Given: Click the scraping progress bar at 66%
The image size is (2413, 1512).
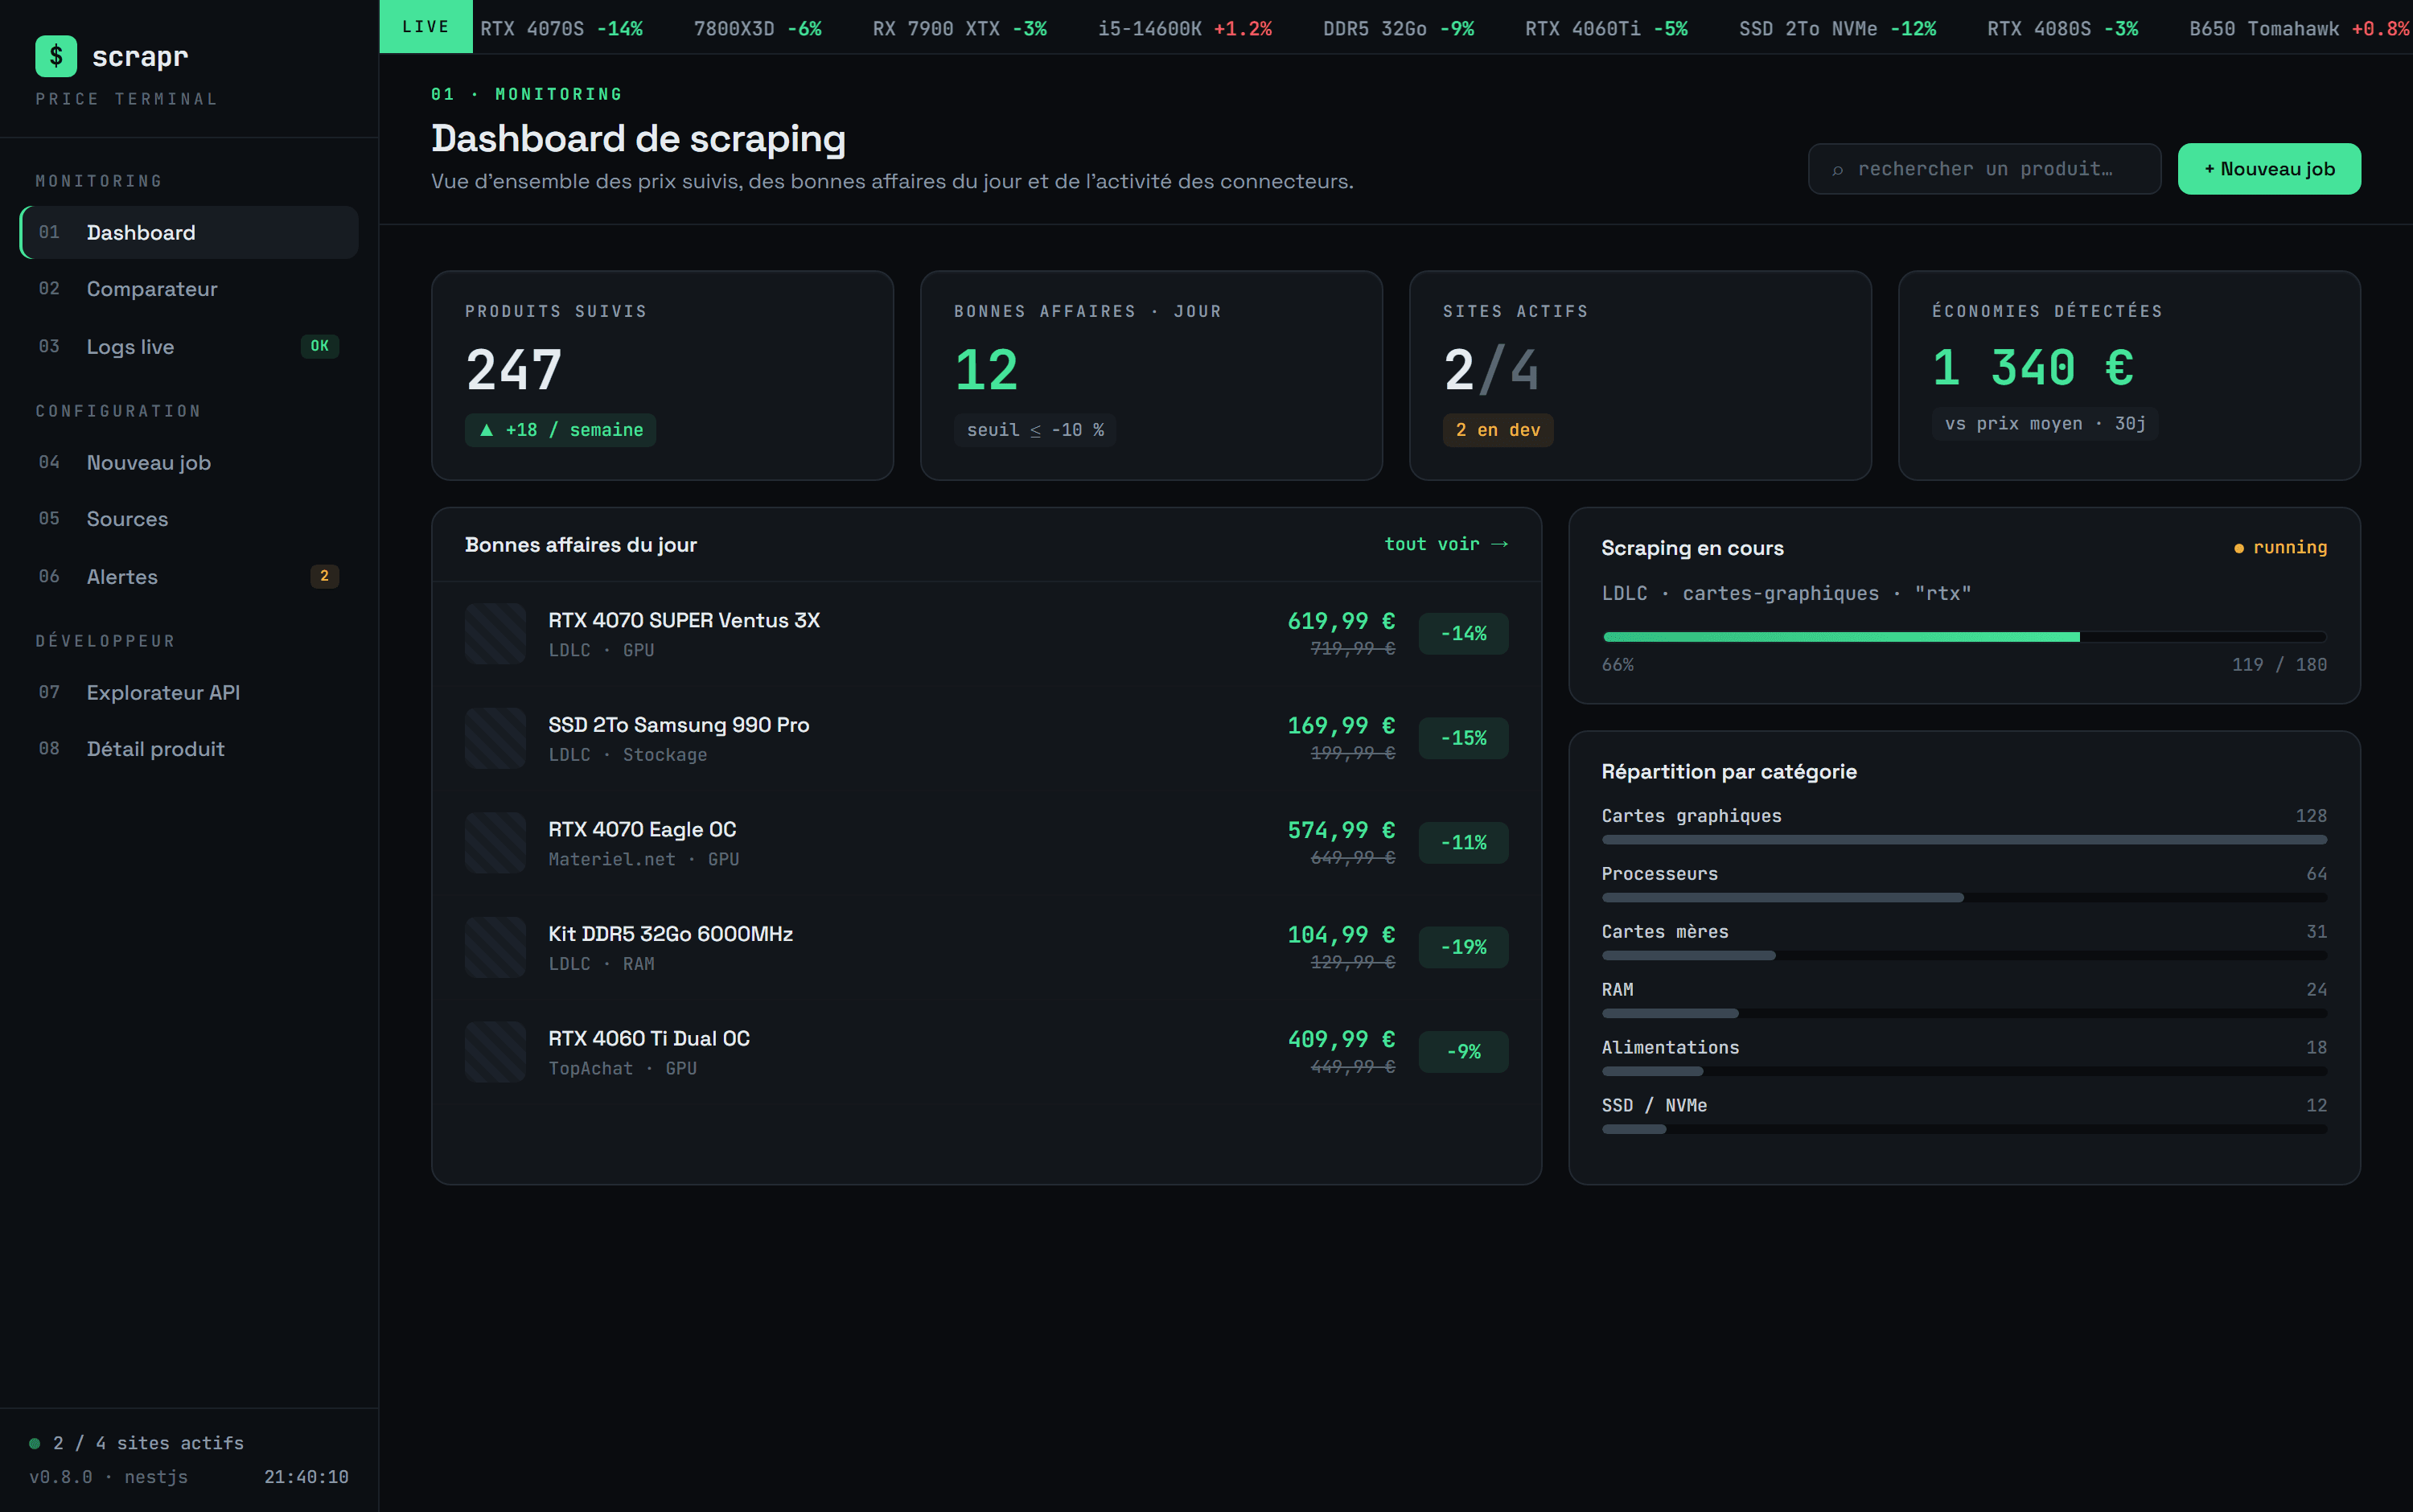Looking at the screenshot, I should [x=1964, y=637].
